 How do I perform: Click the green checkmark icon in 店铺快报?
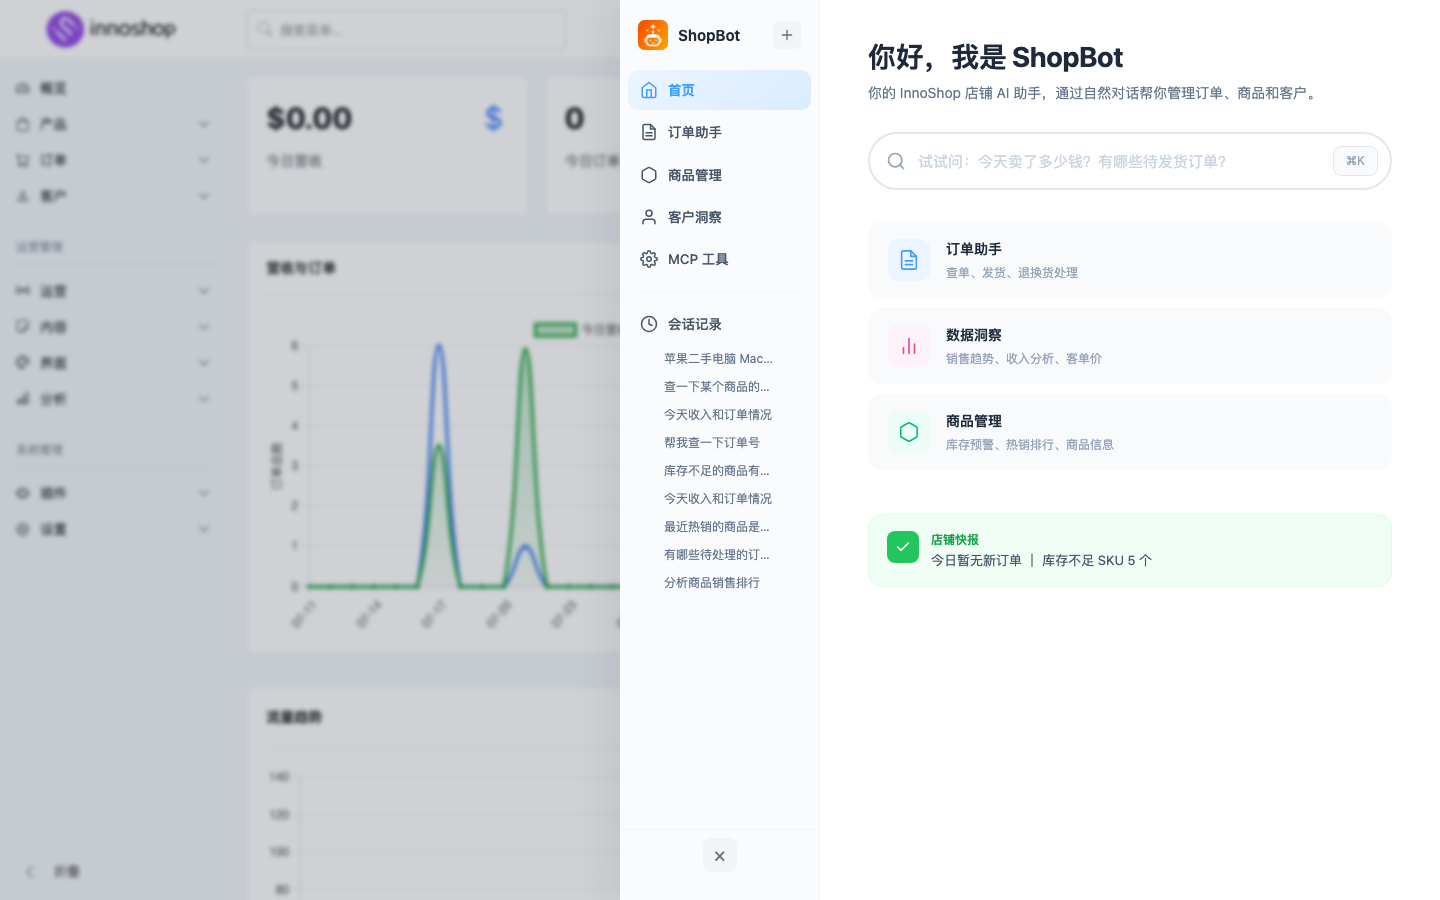[x=903, y=547]
